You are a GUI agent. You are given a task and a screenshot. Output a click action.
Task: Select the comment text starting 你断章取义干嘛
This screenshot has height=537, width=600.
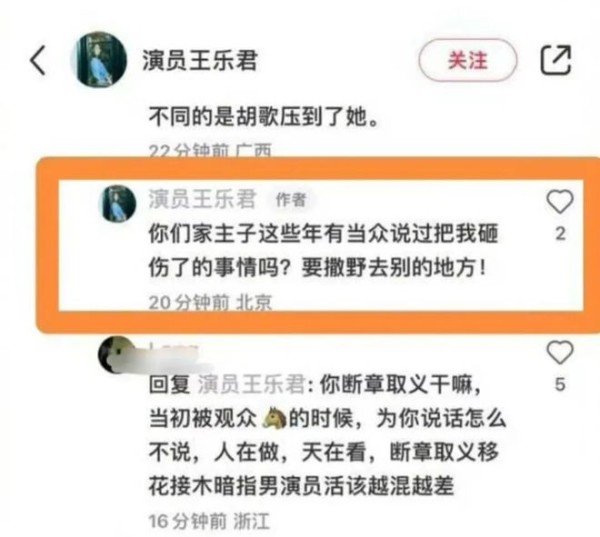coord(328,434)
